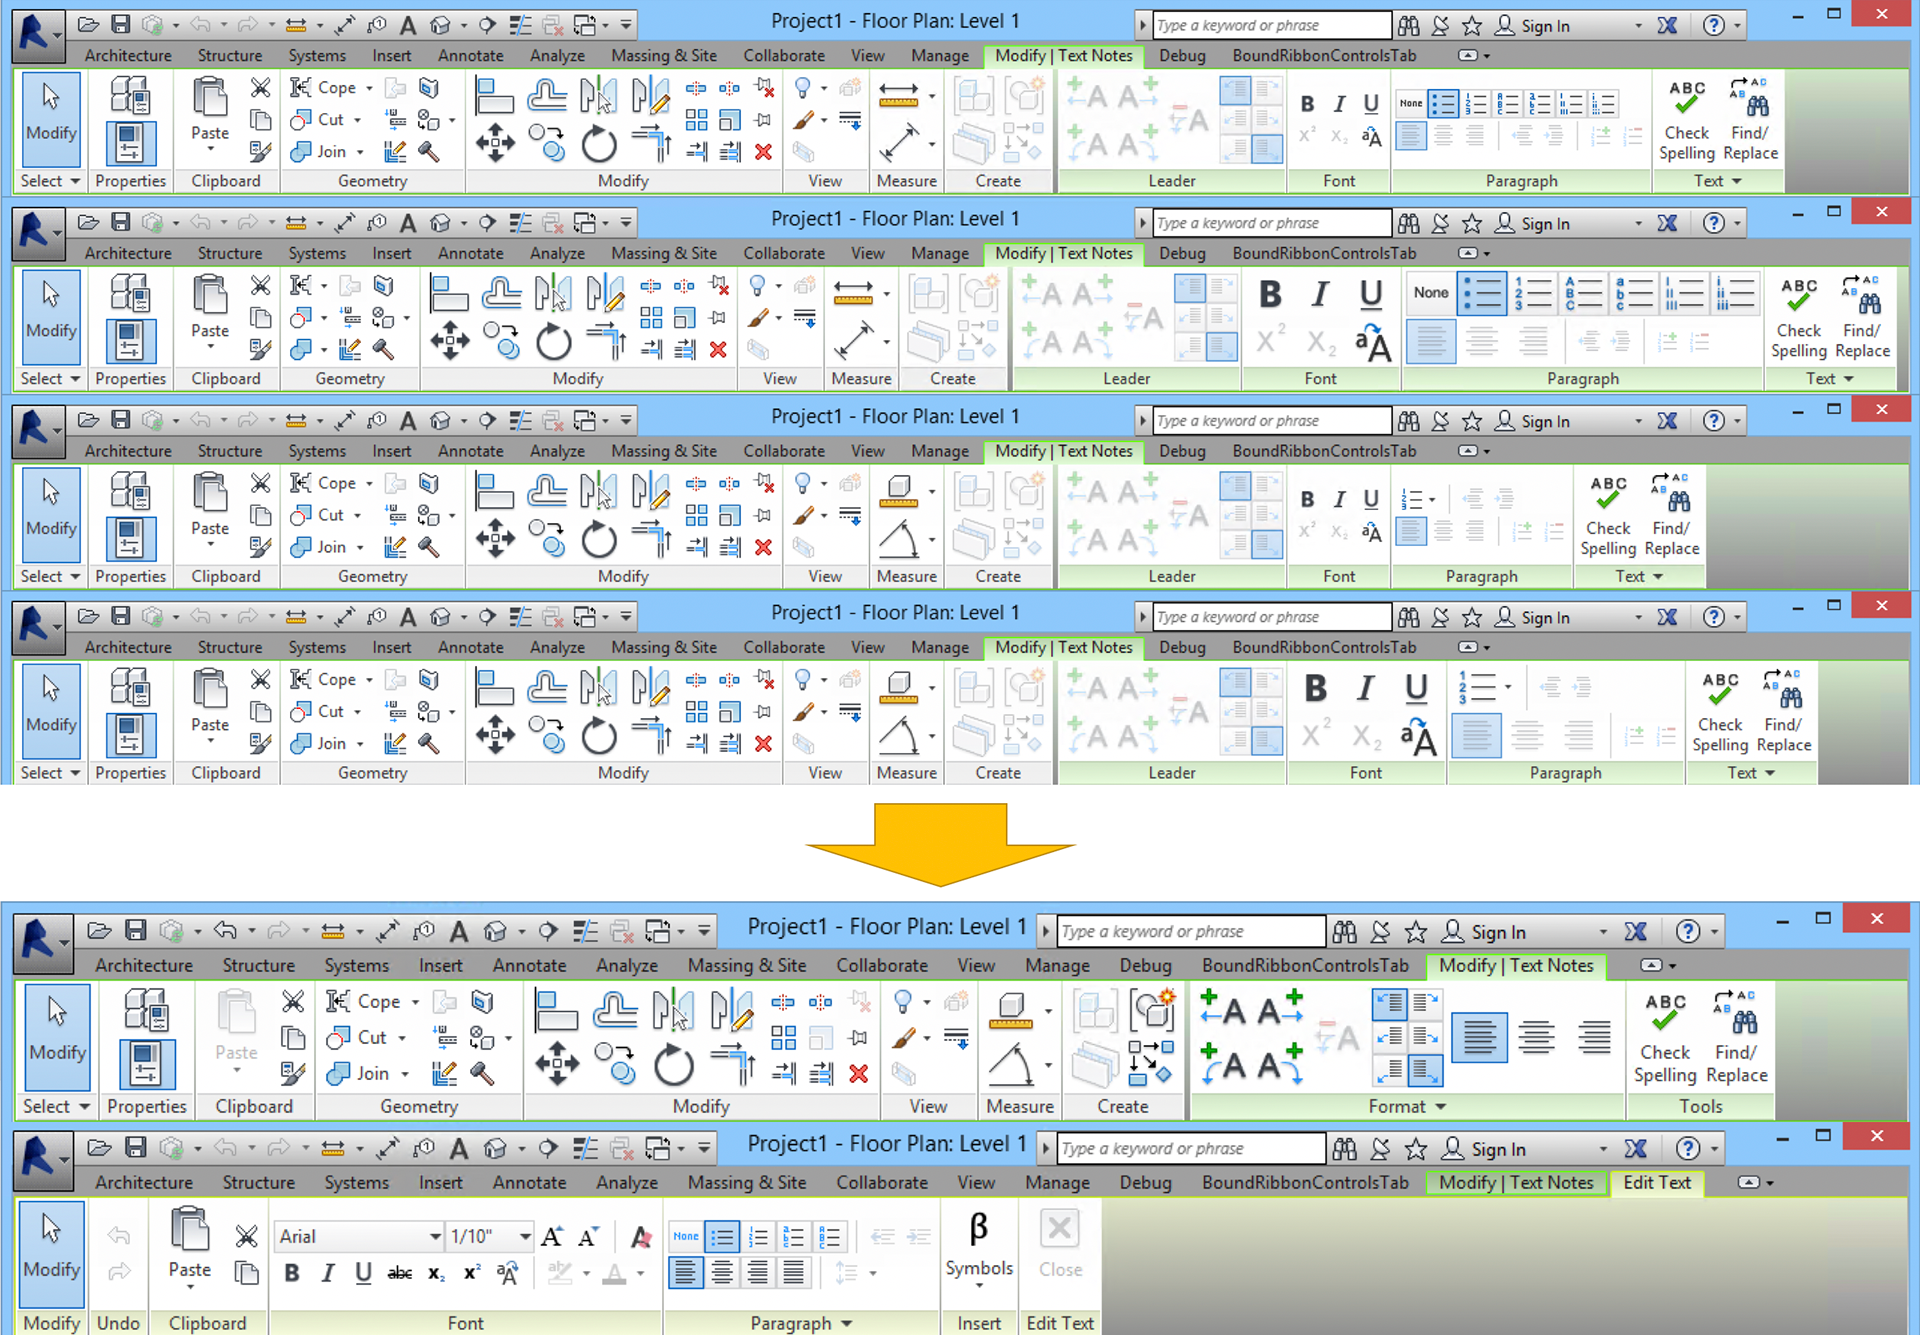Open Architecture tab in the Edit Text window

[144, 1182]
